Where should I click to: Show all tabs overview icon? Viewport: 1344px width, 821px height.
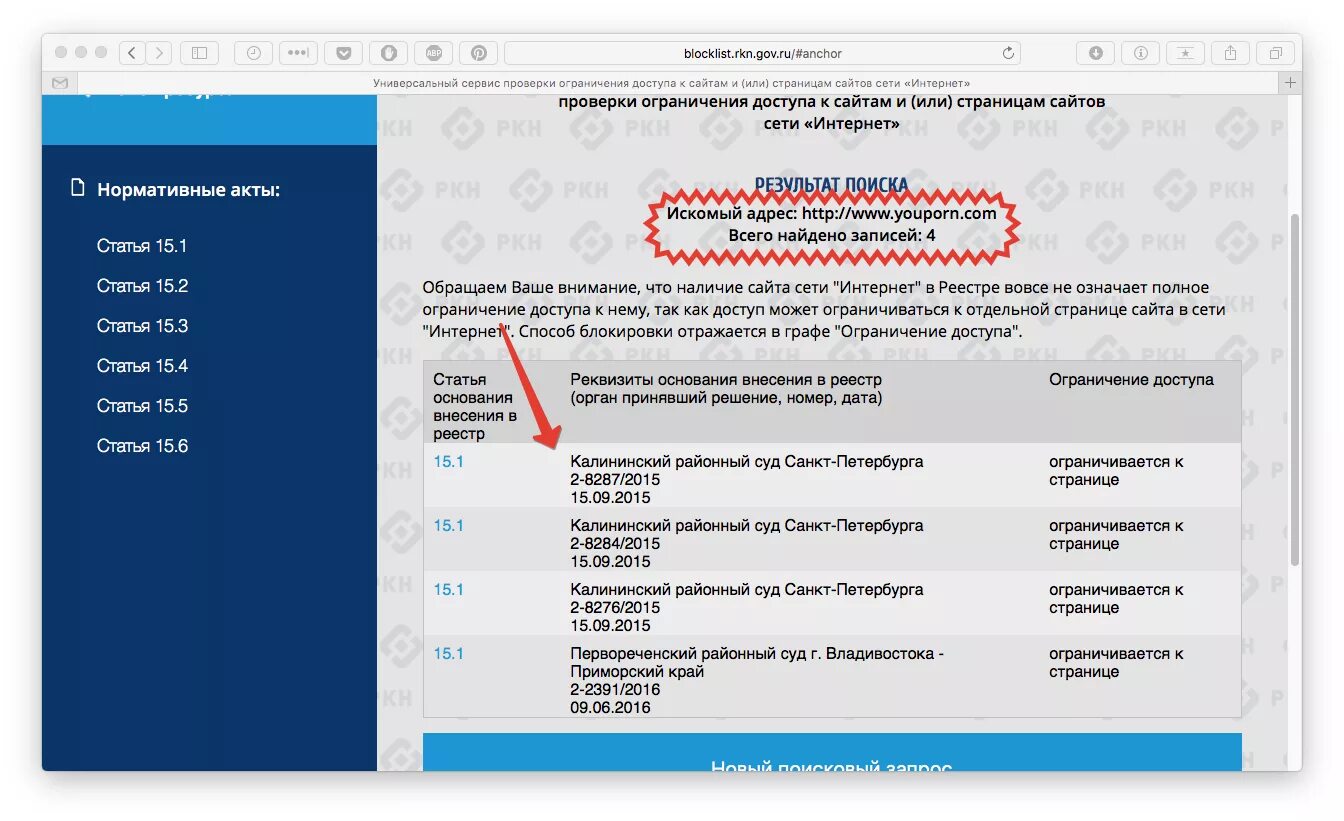click(1275, 53)
